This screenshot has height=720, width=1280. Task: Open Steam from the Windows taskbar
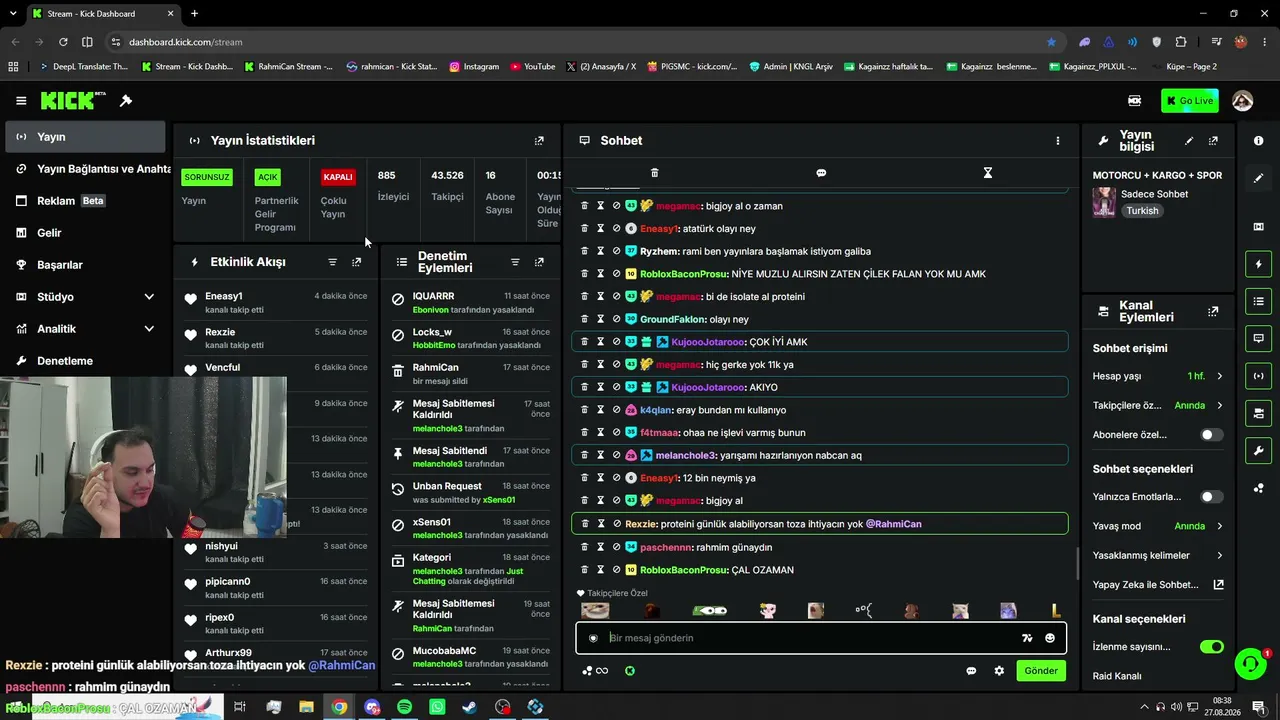tap(469, 707)
